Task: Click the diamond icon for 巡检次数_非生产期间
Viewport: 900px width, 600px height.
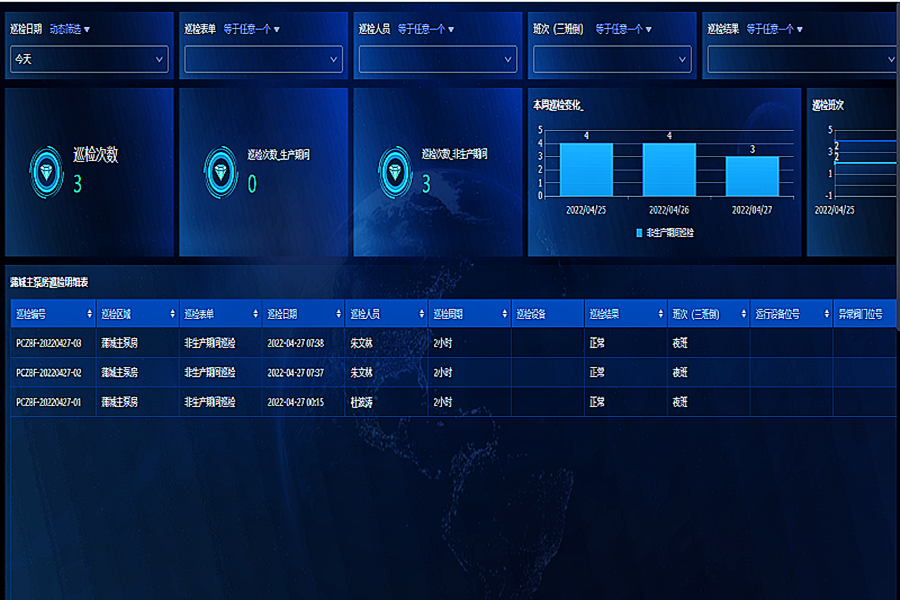Action: (395, 171)
